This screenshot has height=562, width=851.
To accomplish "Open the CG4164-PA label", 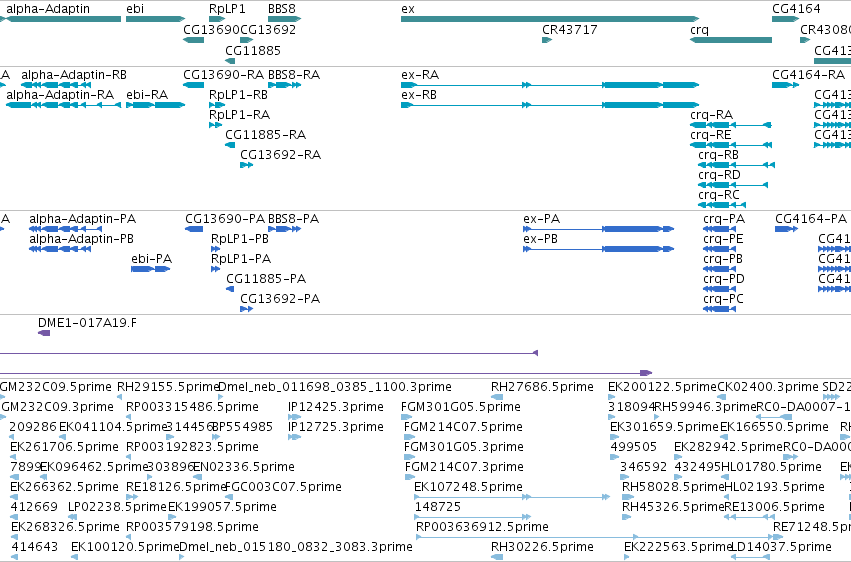I will coord(811,219).
